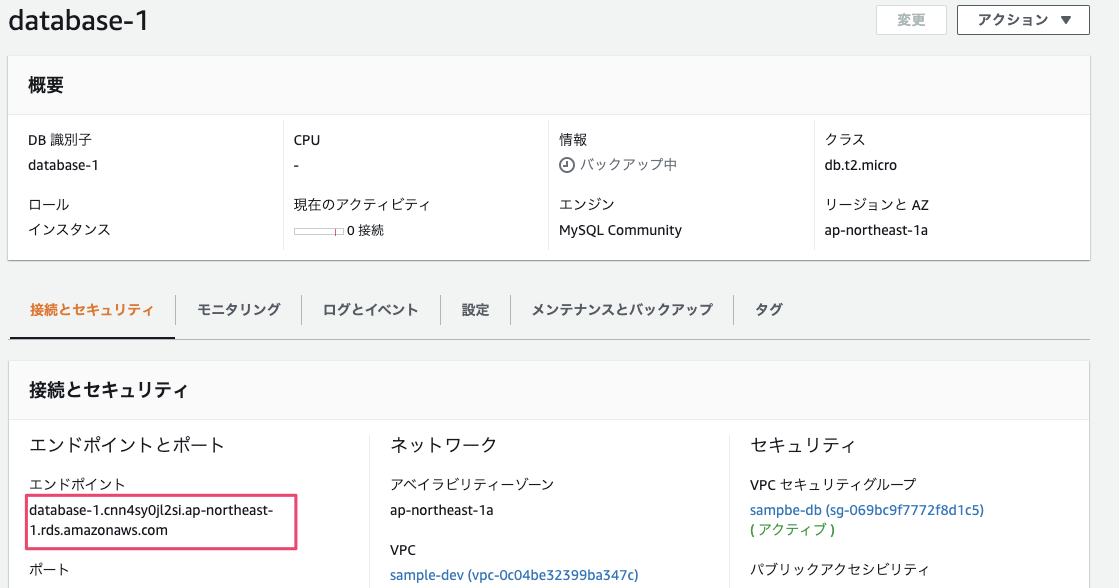1119x588 pixels.
Task: View the タグ tab
Action: click(768, 310)
